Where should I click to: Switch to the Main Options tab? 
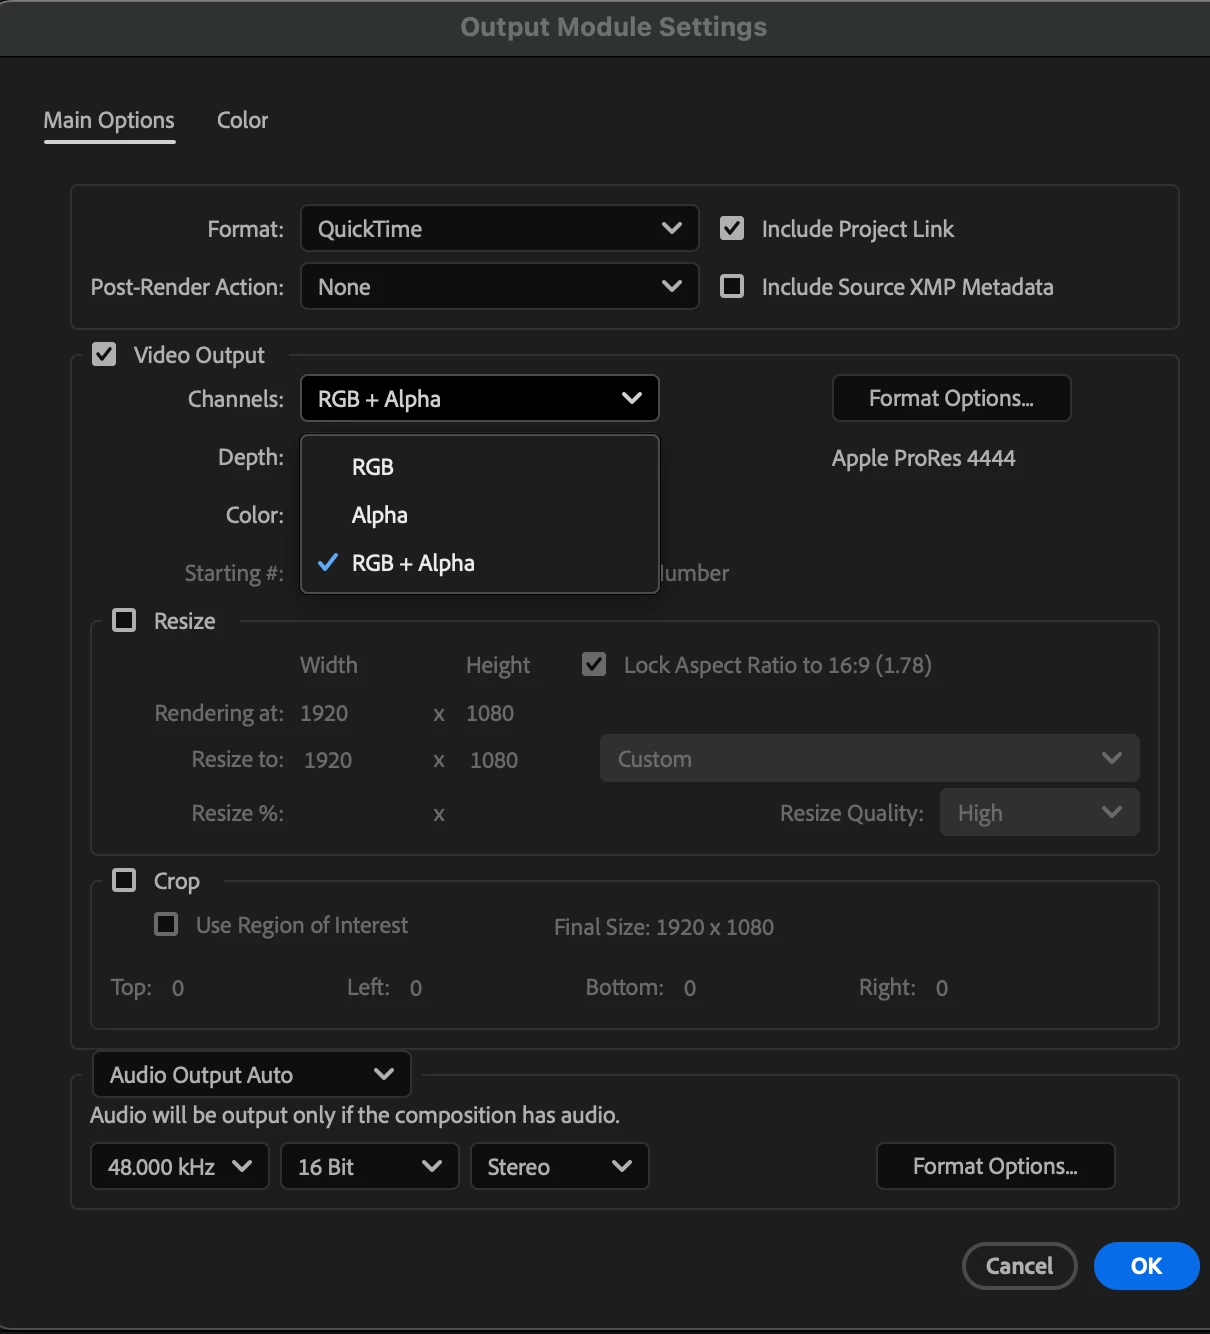pyautogui.click(x=109, y=121)
